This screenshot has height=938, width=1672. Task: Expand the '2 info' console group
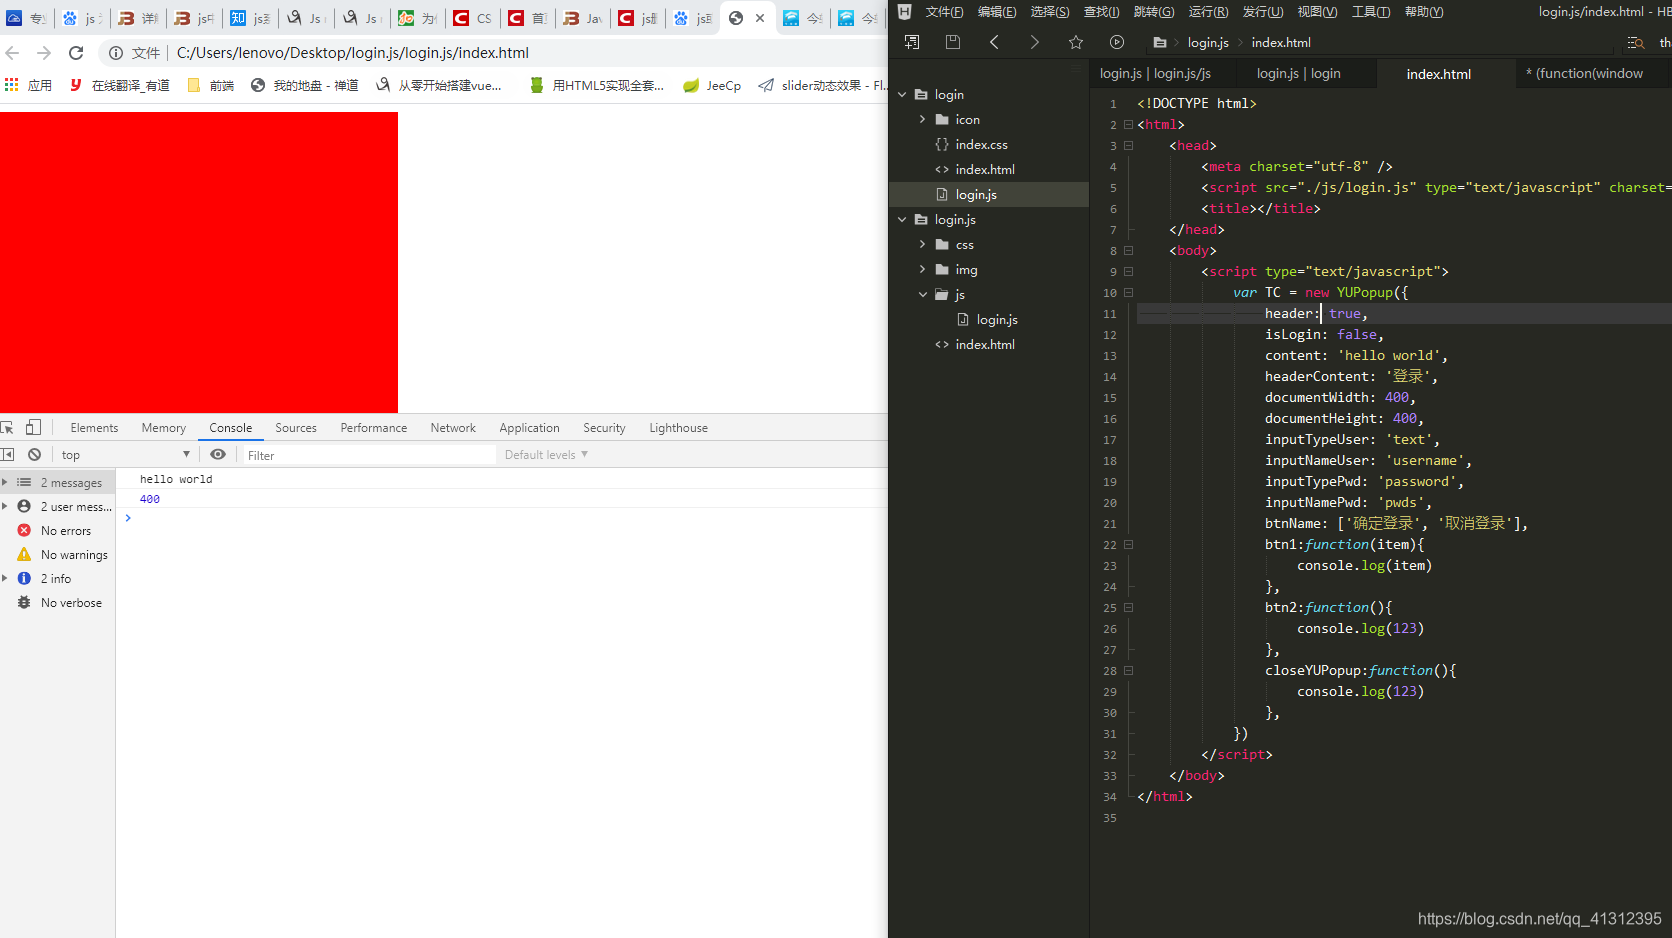(x=5, y=578)
